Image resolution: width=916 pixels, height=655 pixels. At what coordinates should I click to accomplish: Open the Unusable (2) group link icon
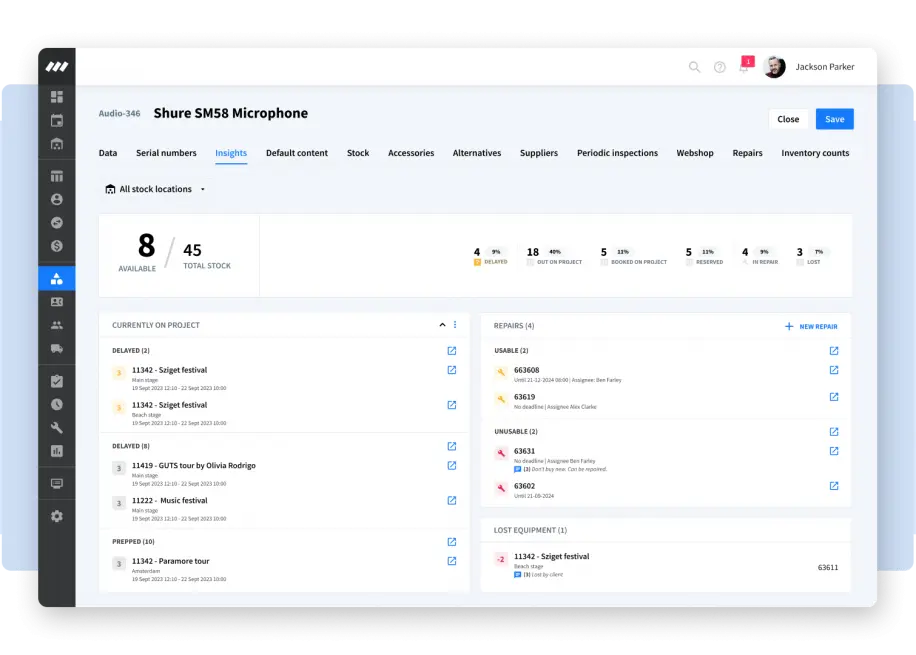(x=834, y=432)
